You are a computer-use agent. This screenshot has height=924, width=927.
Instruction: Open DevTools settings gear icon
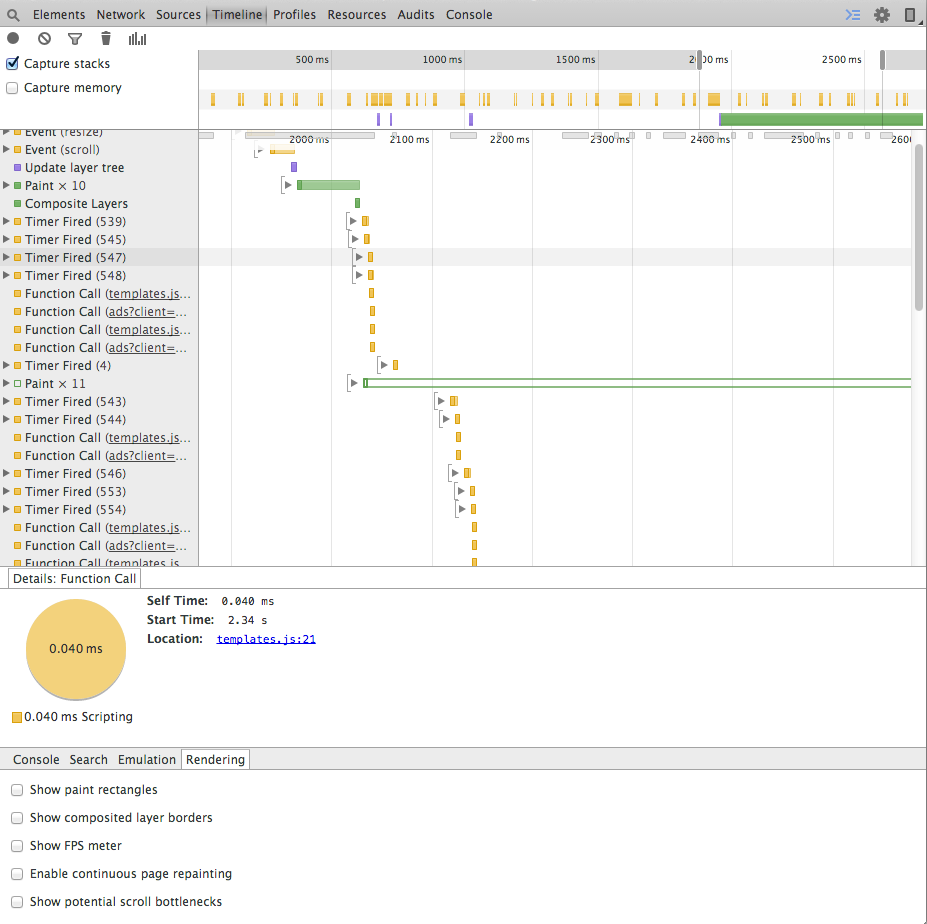(x=881, y=15)
